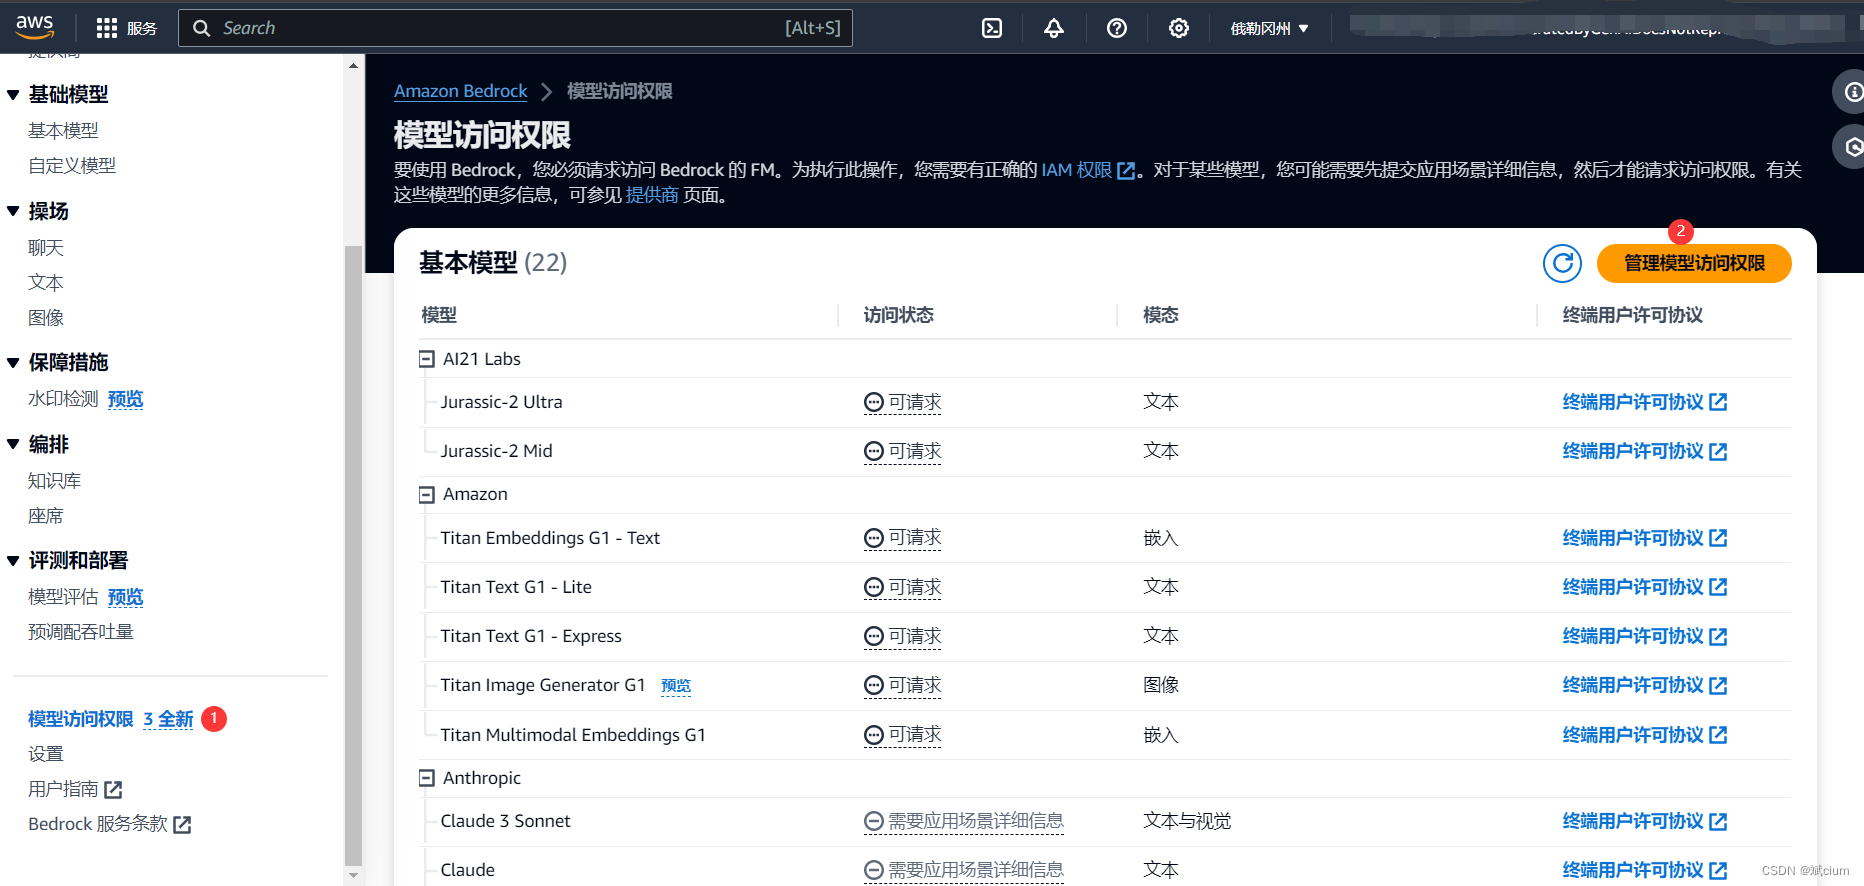Image resolution: width=1864 pixels, height=886 pixels.
Task: Open 终端用户许可协议 for Titan Multimodal Embeddings G1
Action: coord(1644,735)
